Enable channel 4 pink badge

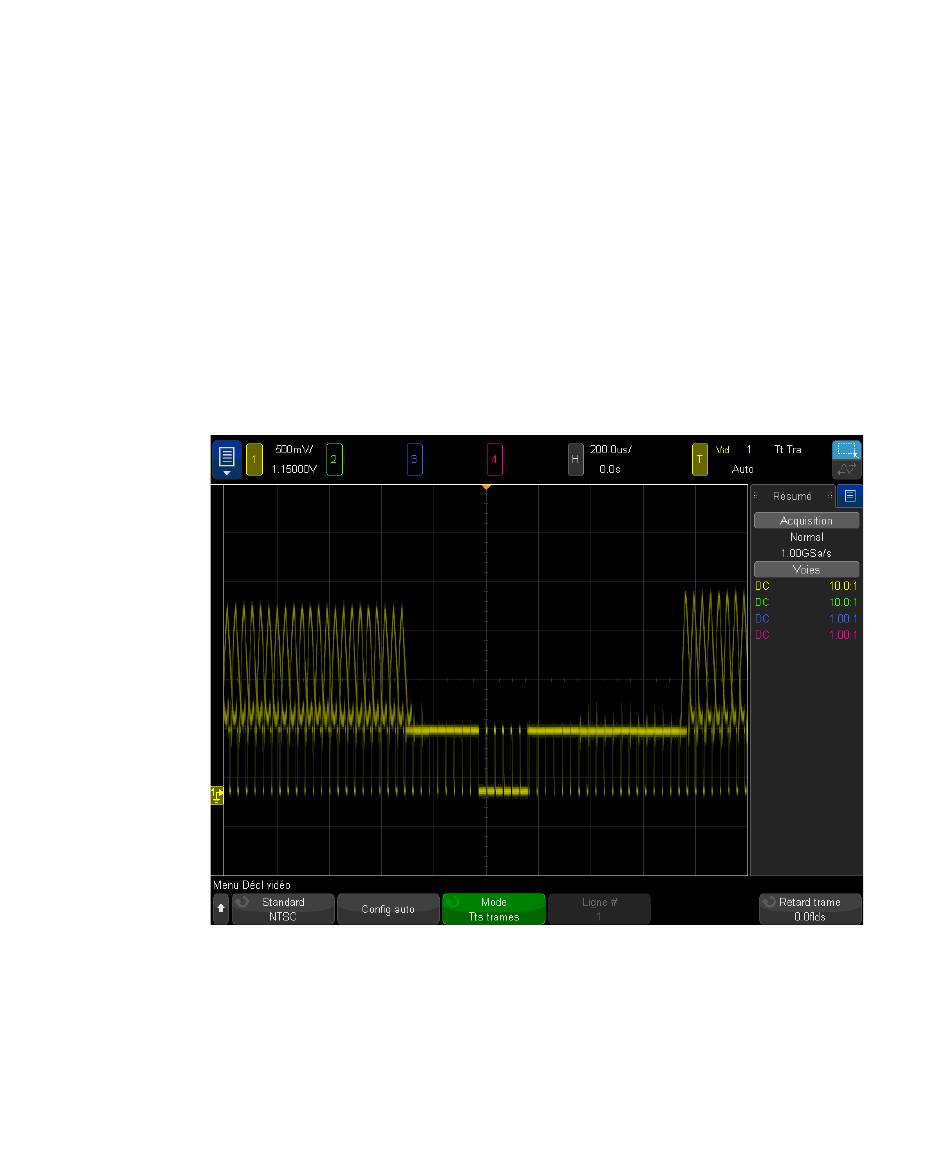(x=495, y=459)
